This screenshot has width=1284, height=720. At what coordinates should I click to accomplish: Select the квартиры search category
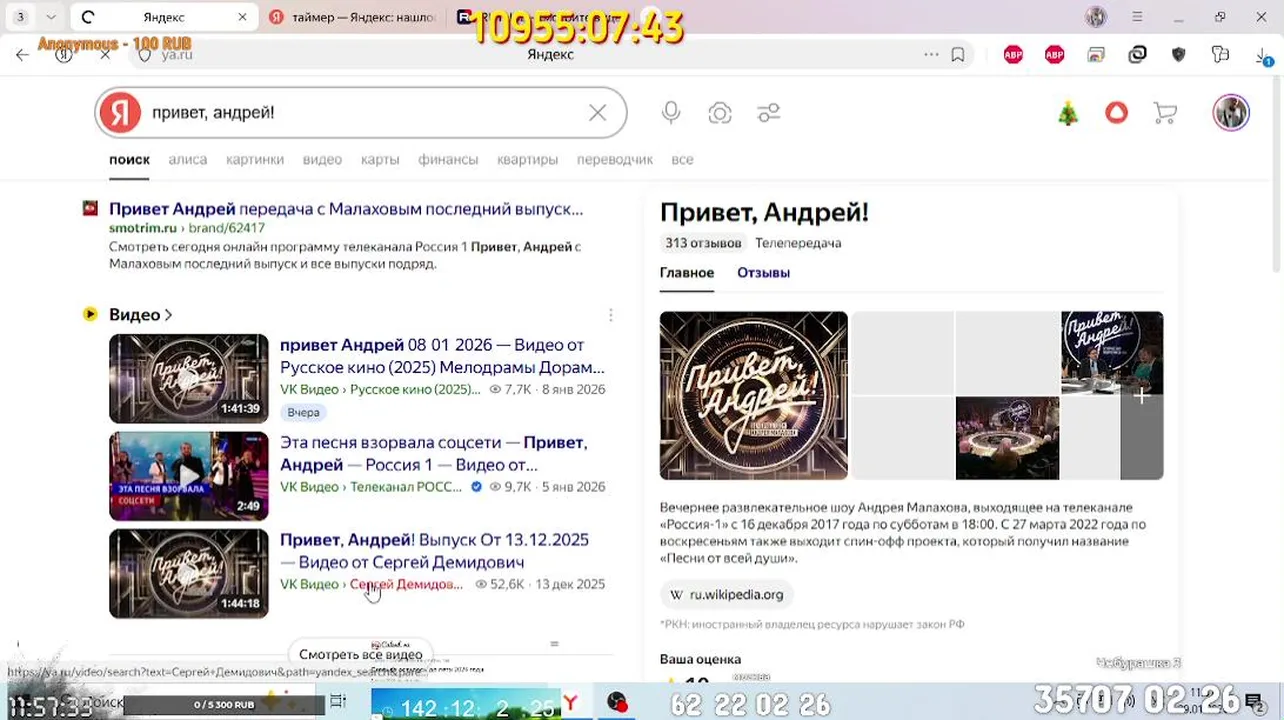[x=527, y=159]
